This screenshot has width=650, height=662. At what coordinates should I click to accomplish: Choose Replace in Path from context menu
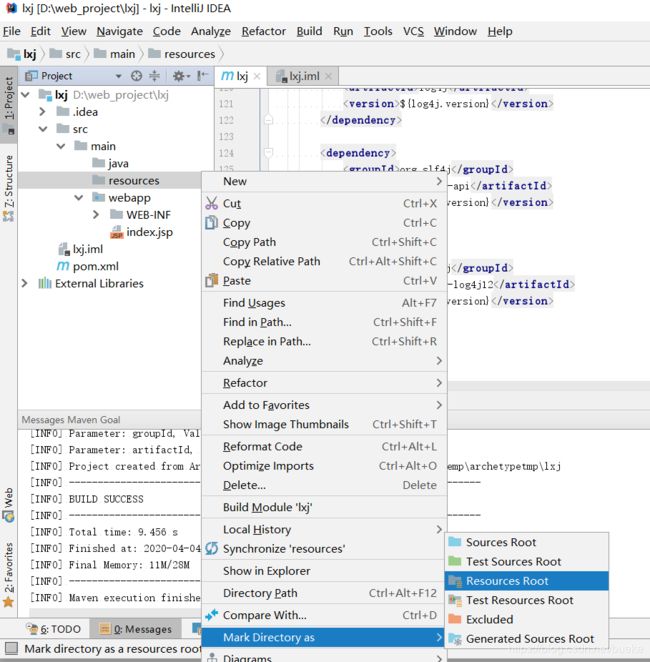pos(324,342)
